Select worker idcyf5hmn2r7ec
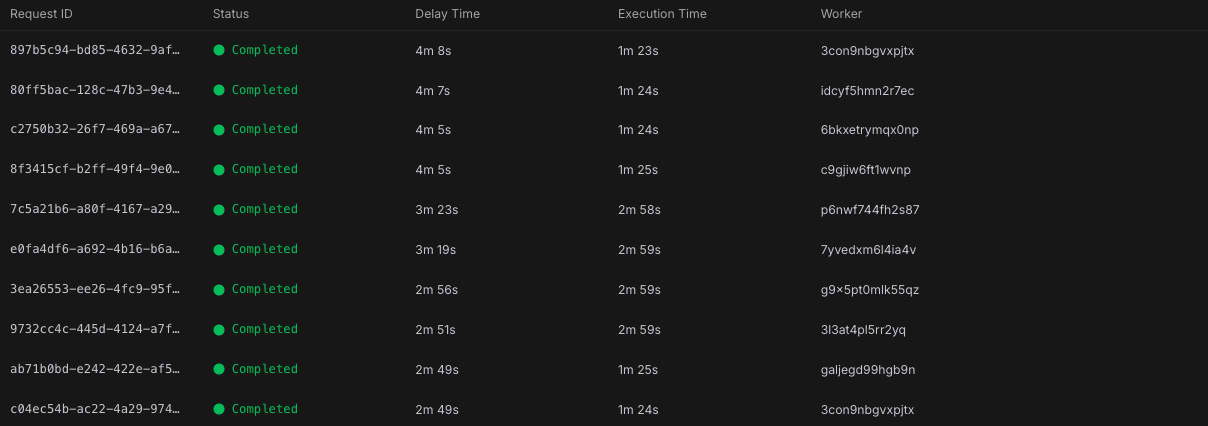The width and height of the screenshot is (1208, 426). point(867,91)
